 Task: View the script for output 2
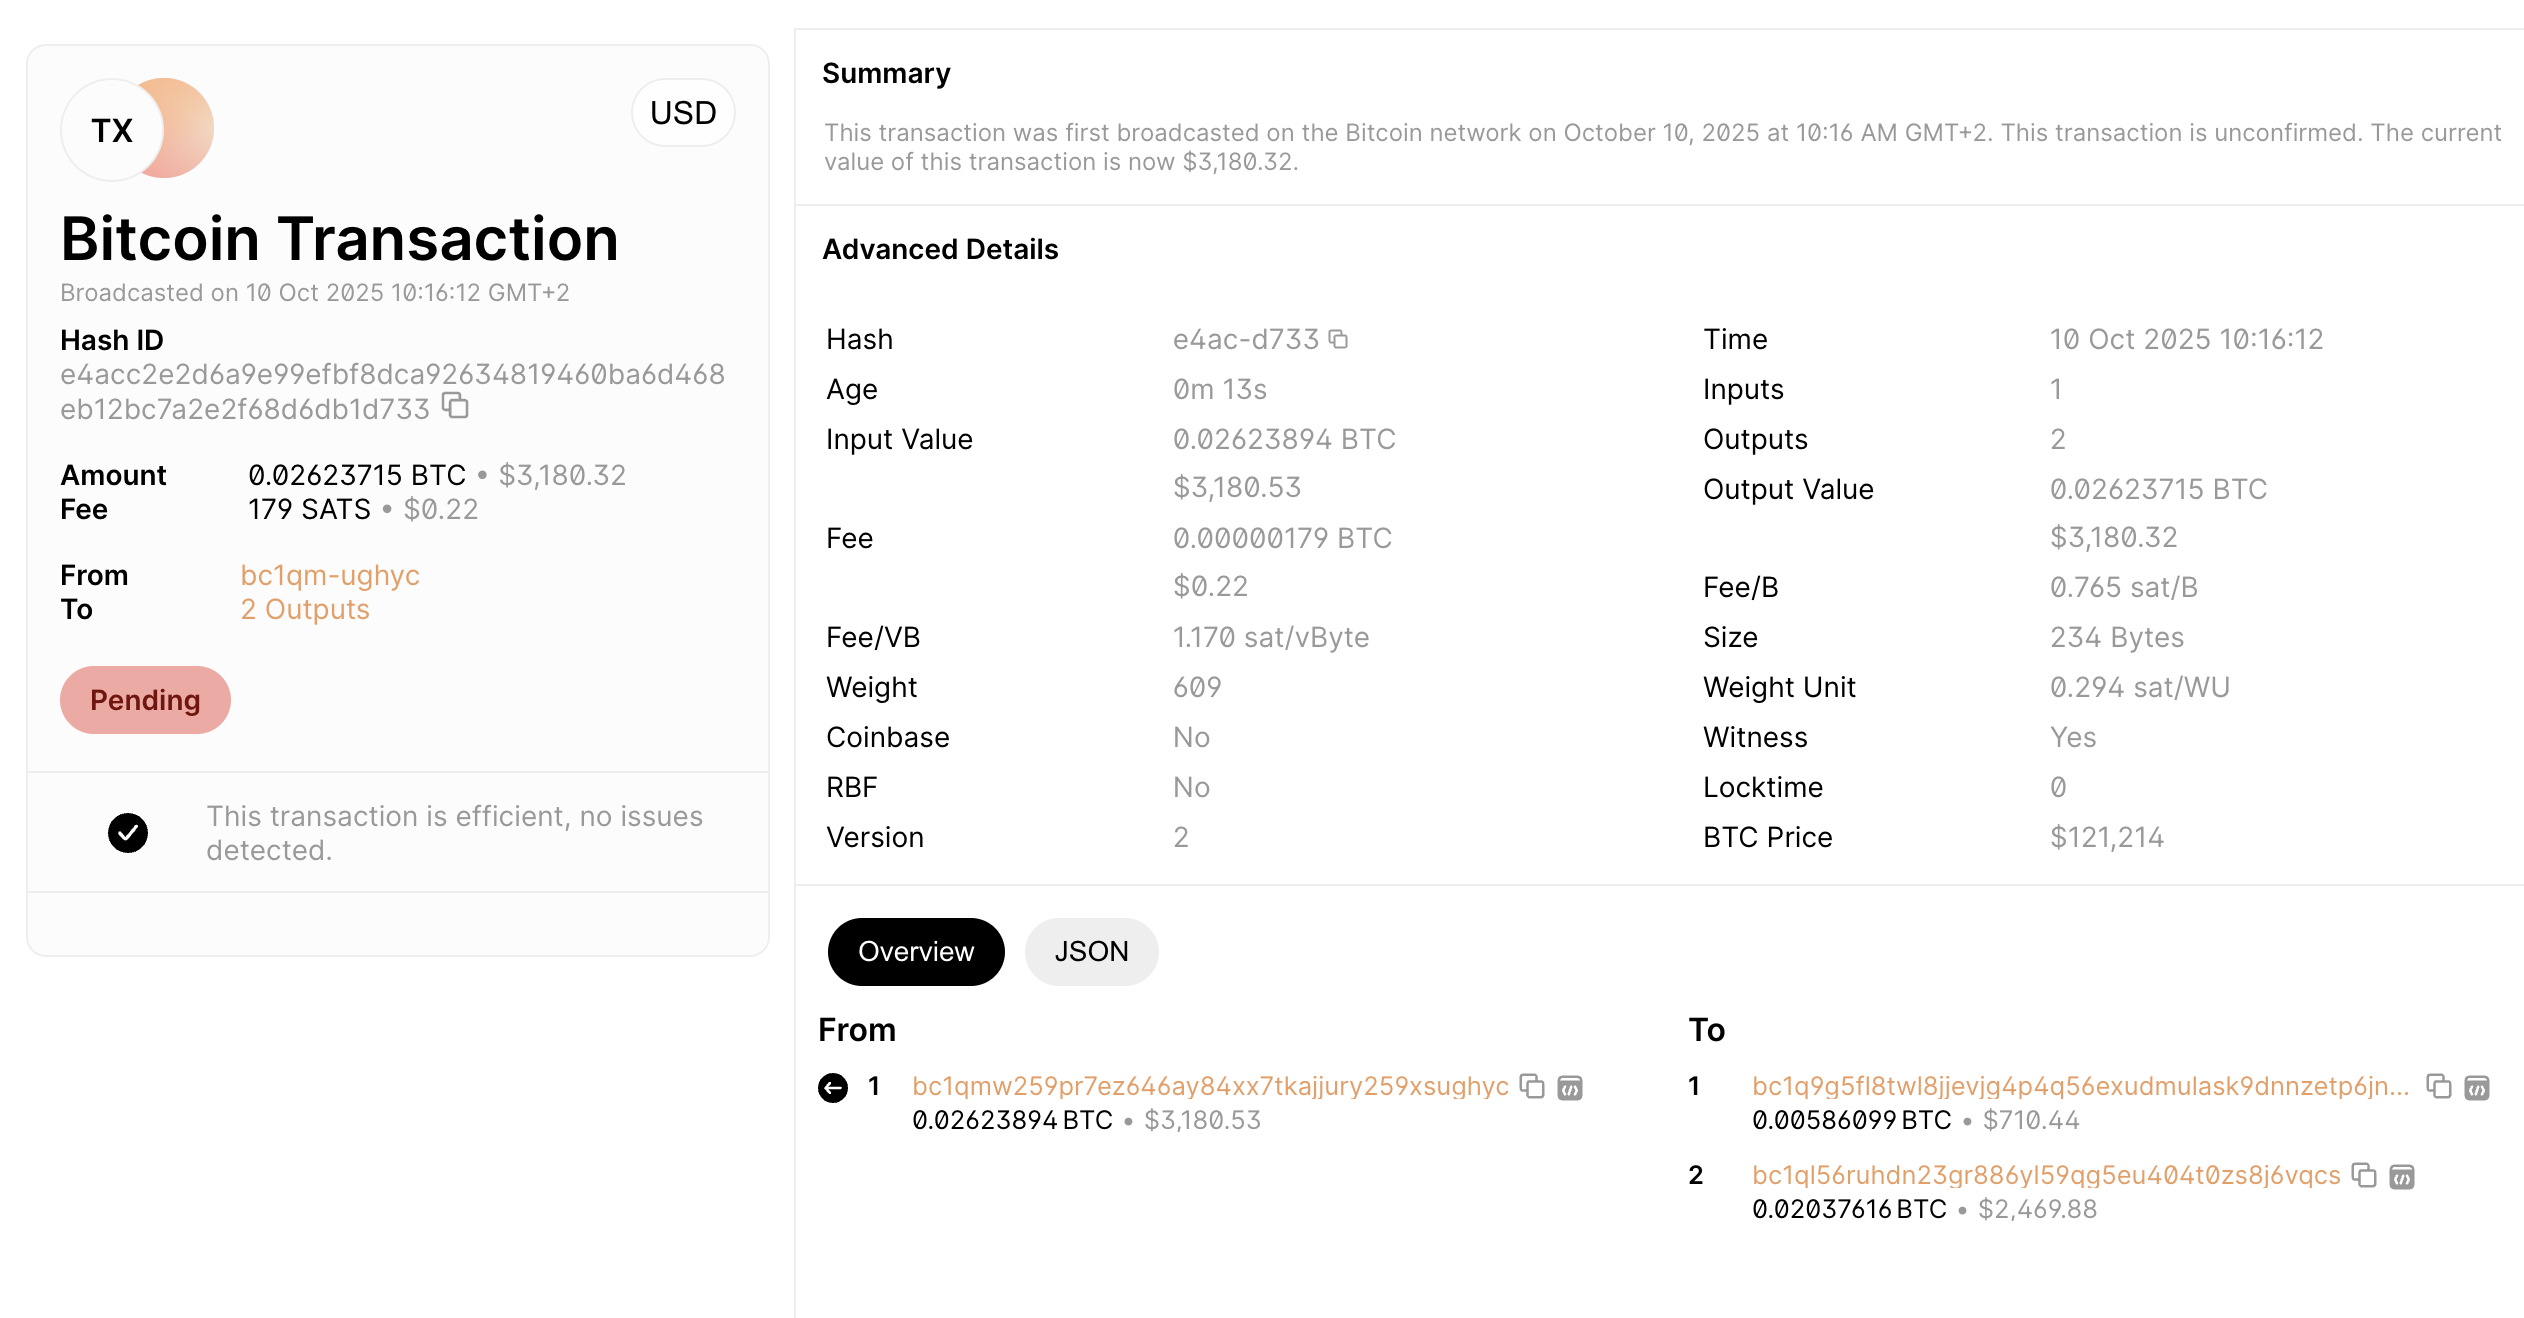click(x=2402, y=1176)
